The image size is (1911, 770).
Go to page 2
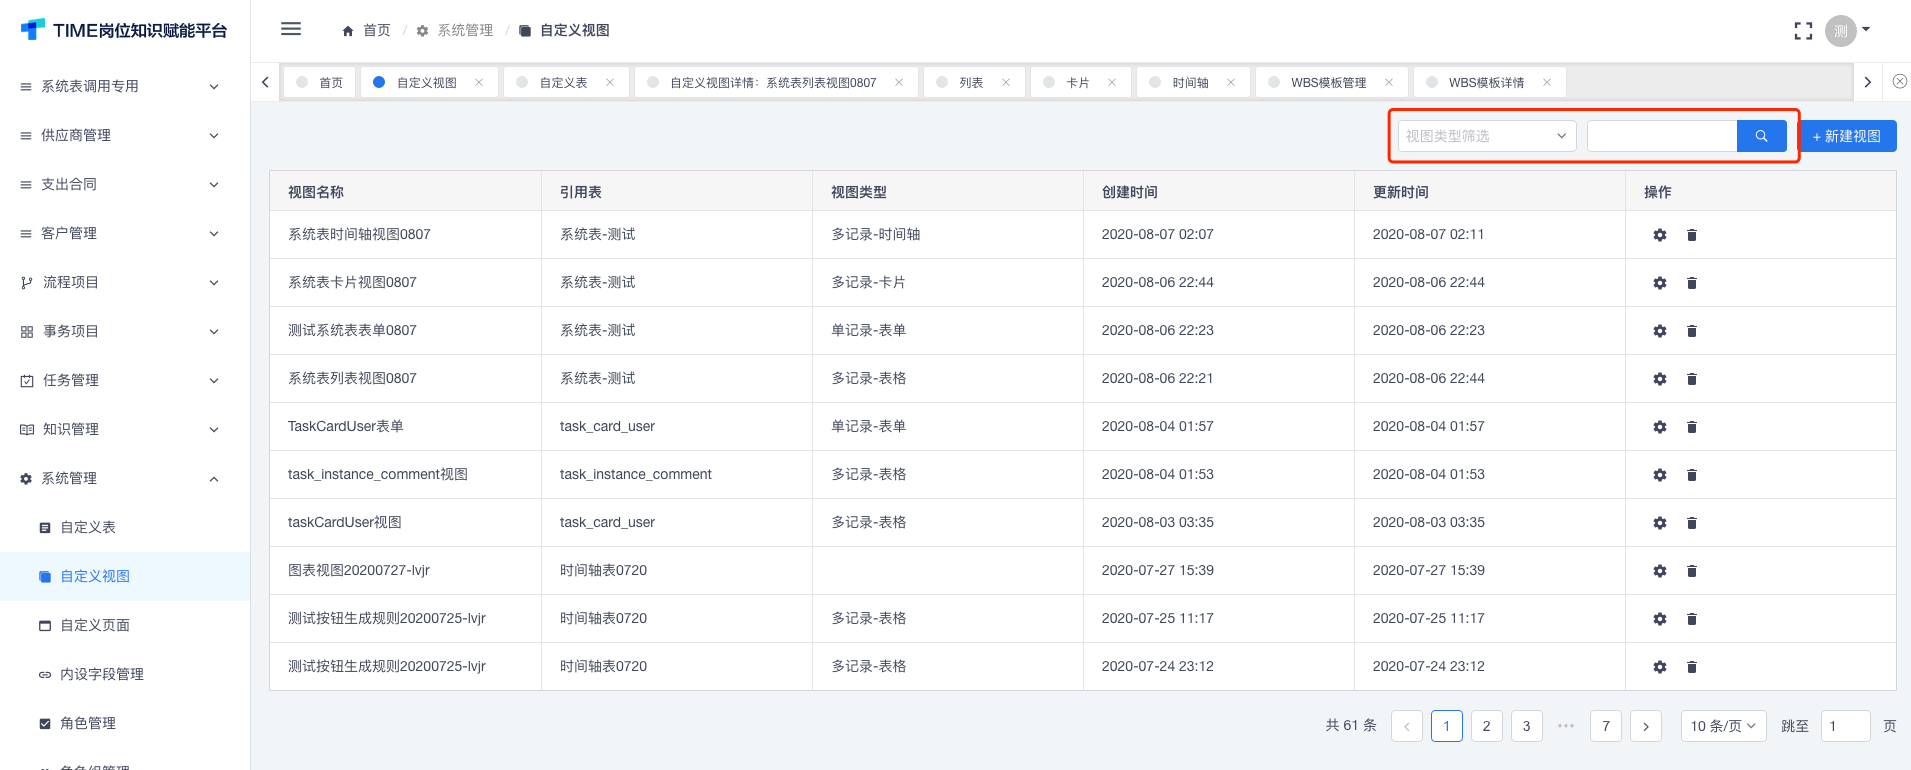tap(1486, 726)
